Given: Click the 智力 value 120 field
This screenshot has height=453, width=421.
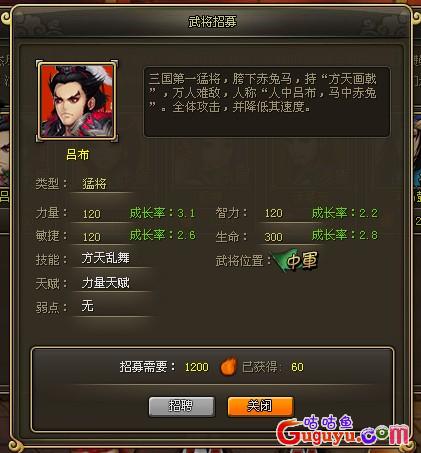Looking at the screenshot, I should click(274, 213).
